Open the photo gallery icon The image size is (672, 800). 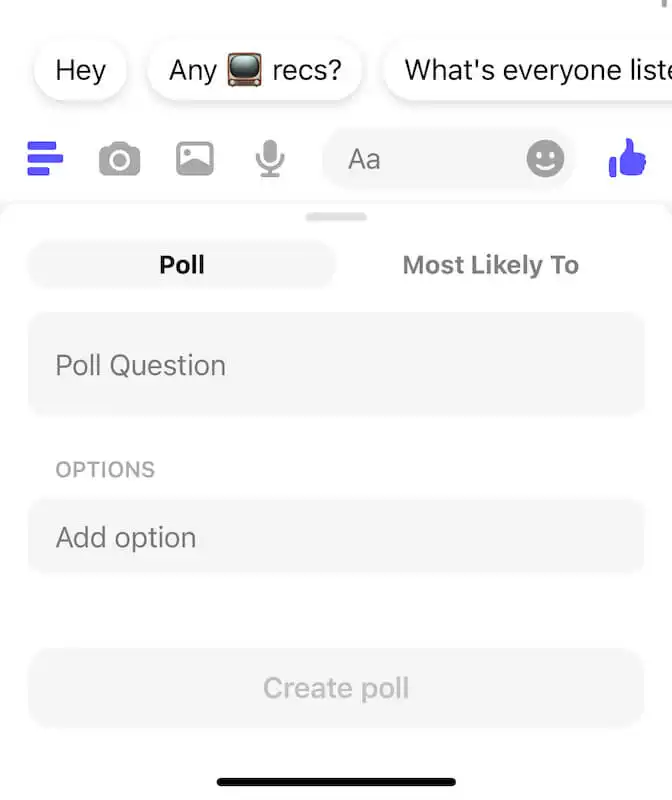[x=195, y=158]
